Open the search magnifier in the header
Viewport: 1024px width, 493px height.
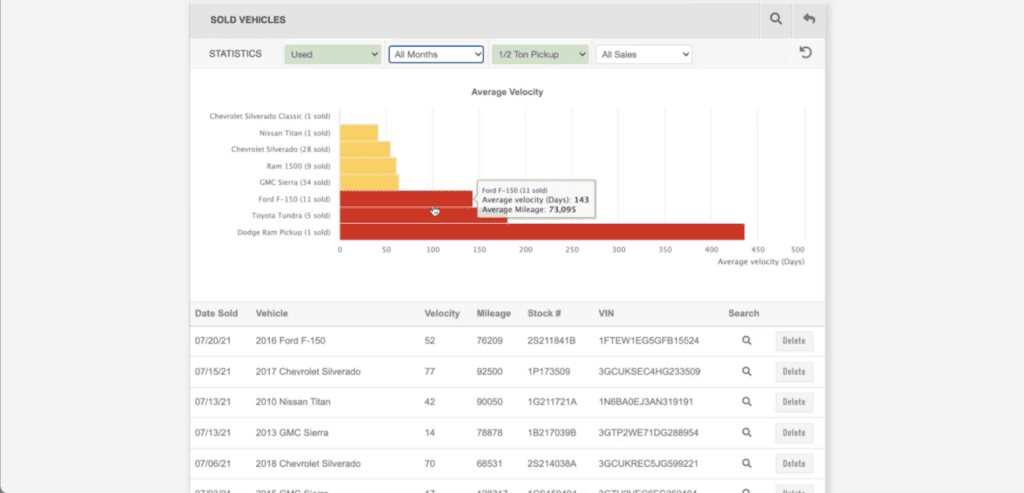coord(775,19)
